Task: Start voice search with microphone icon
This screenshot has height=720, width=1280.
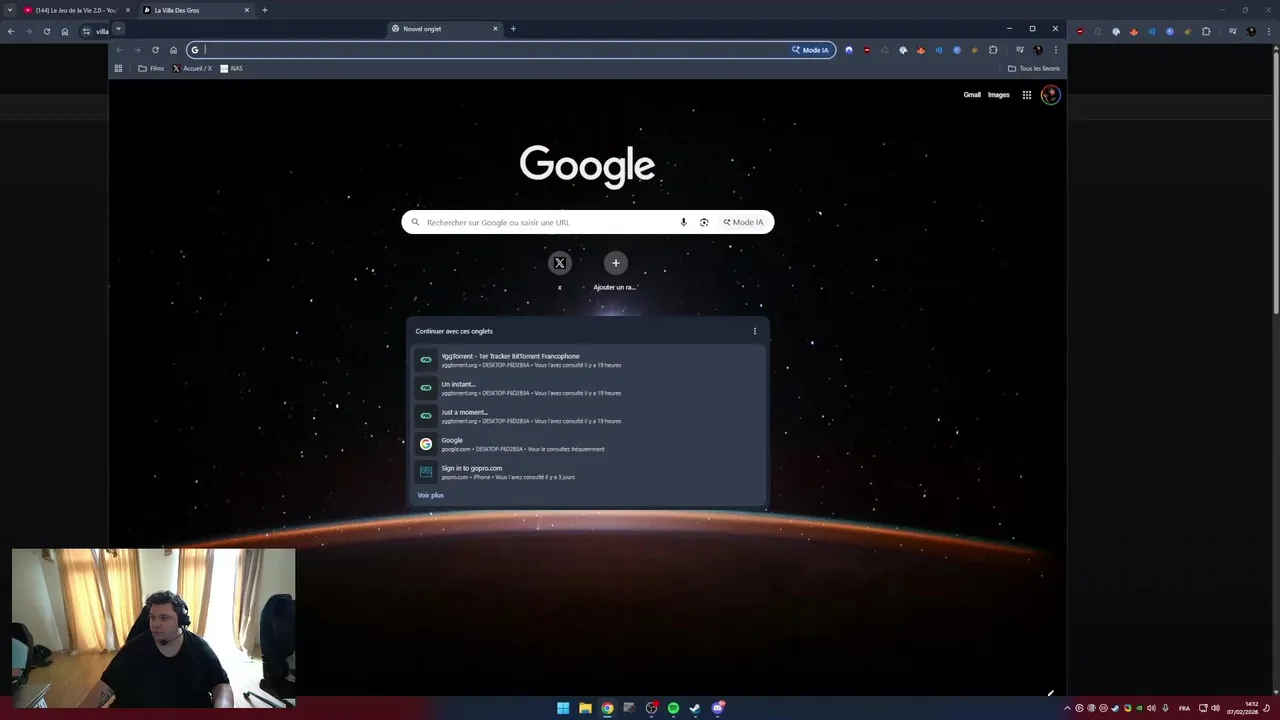Action: click(x=684, y=222)
